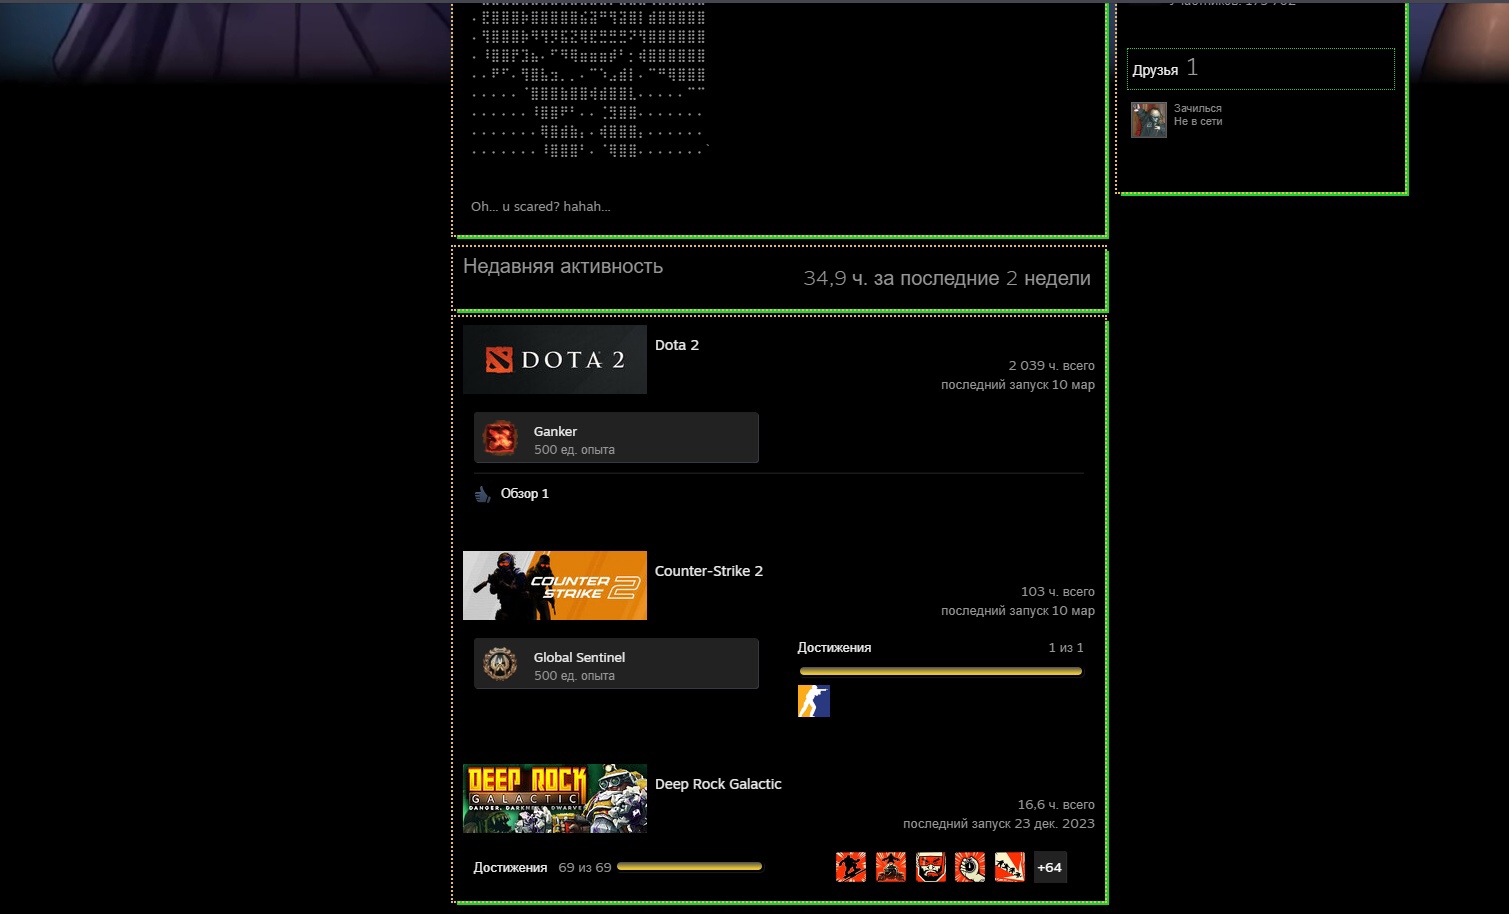Open the Dota 2 game banner
The height and width of the screenshot is (914, 1509).
click(x=555, y=359)
